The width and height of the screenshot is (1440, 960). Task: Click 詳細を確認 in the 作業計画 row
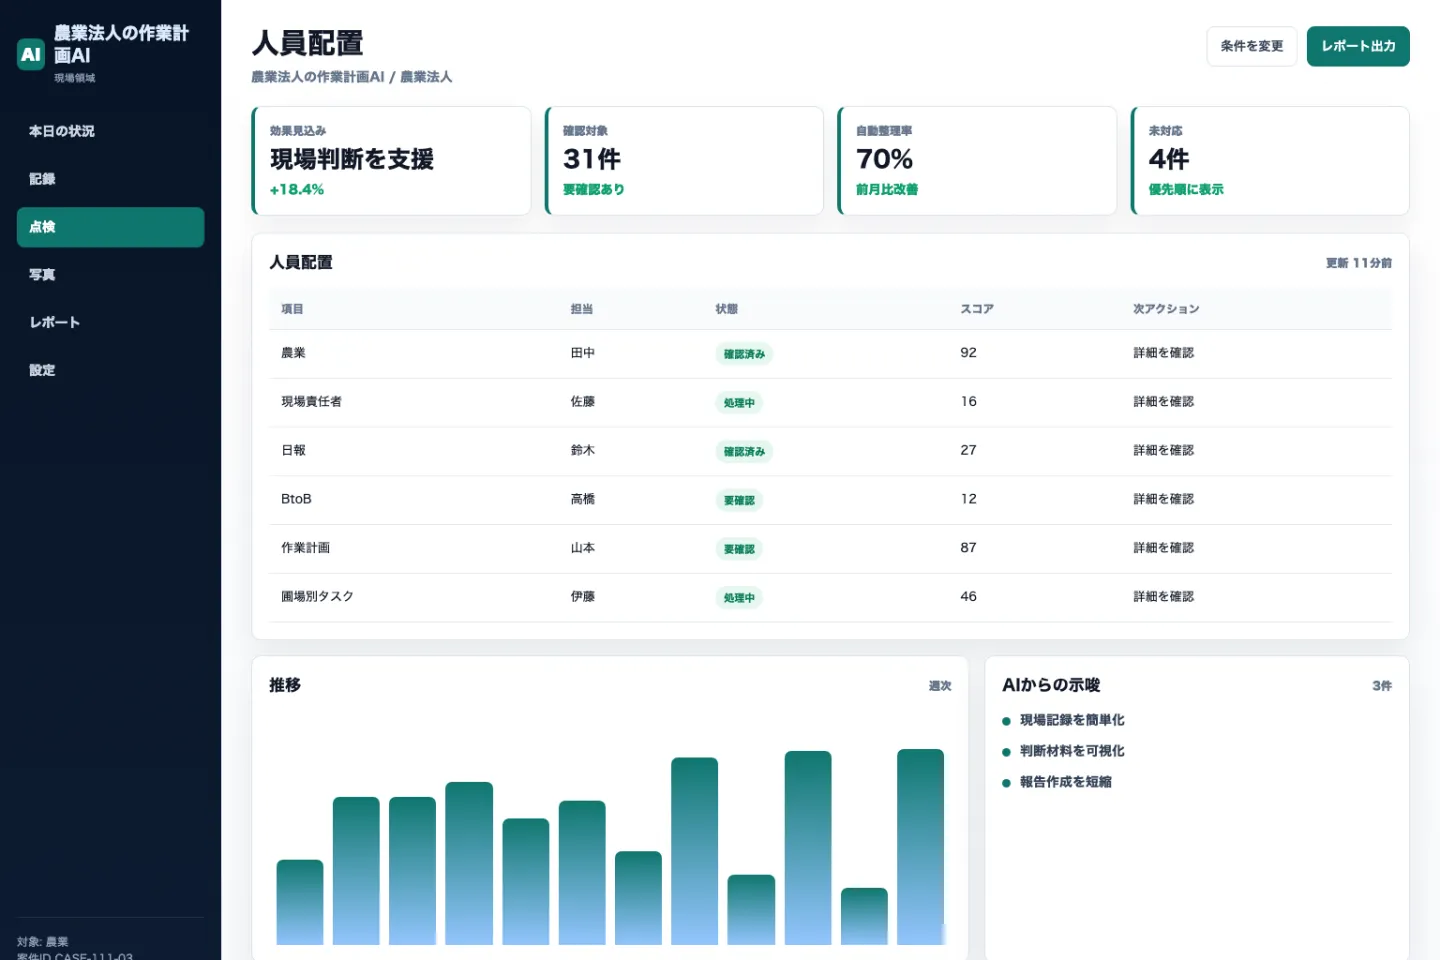[1164, 548]
